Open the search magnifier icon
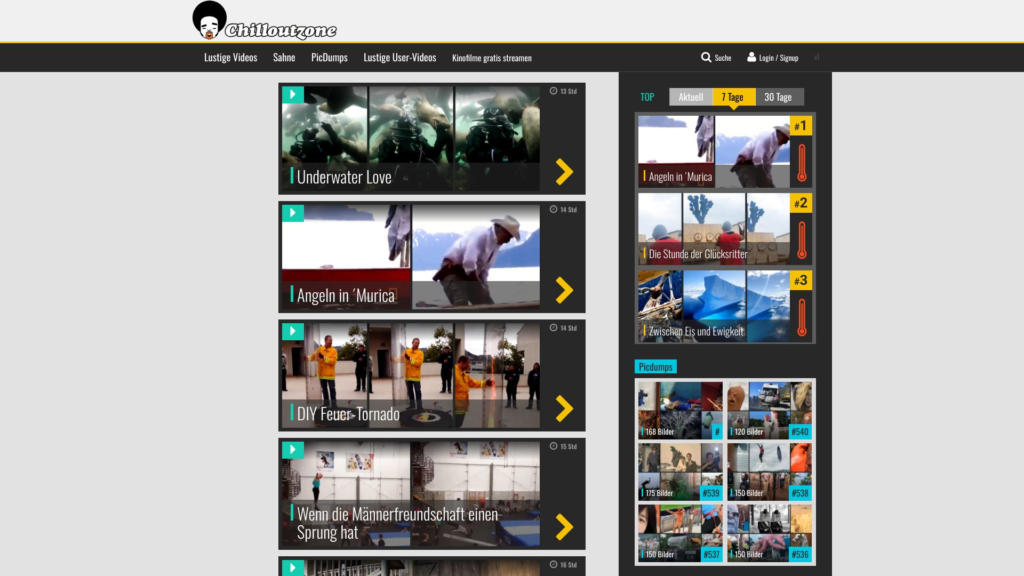 [x=706, y=57]
